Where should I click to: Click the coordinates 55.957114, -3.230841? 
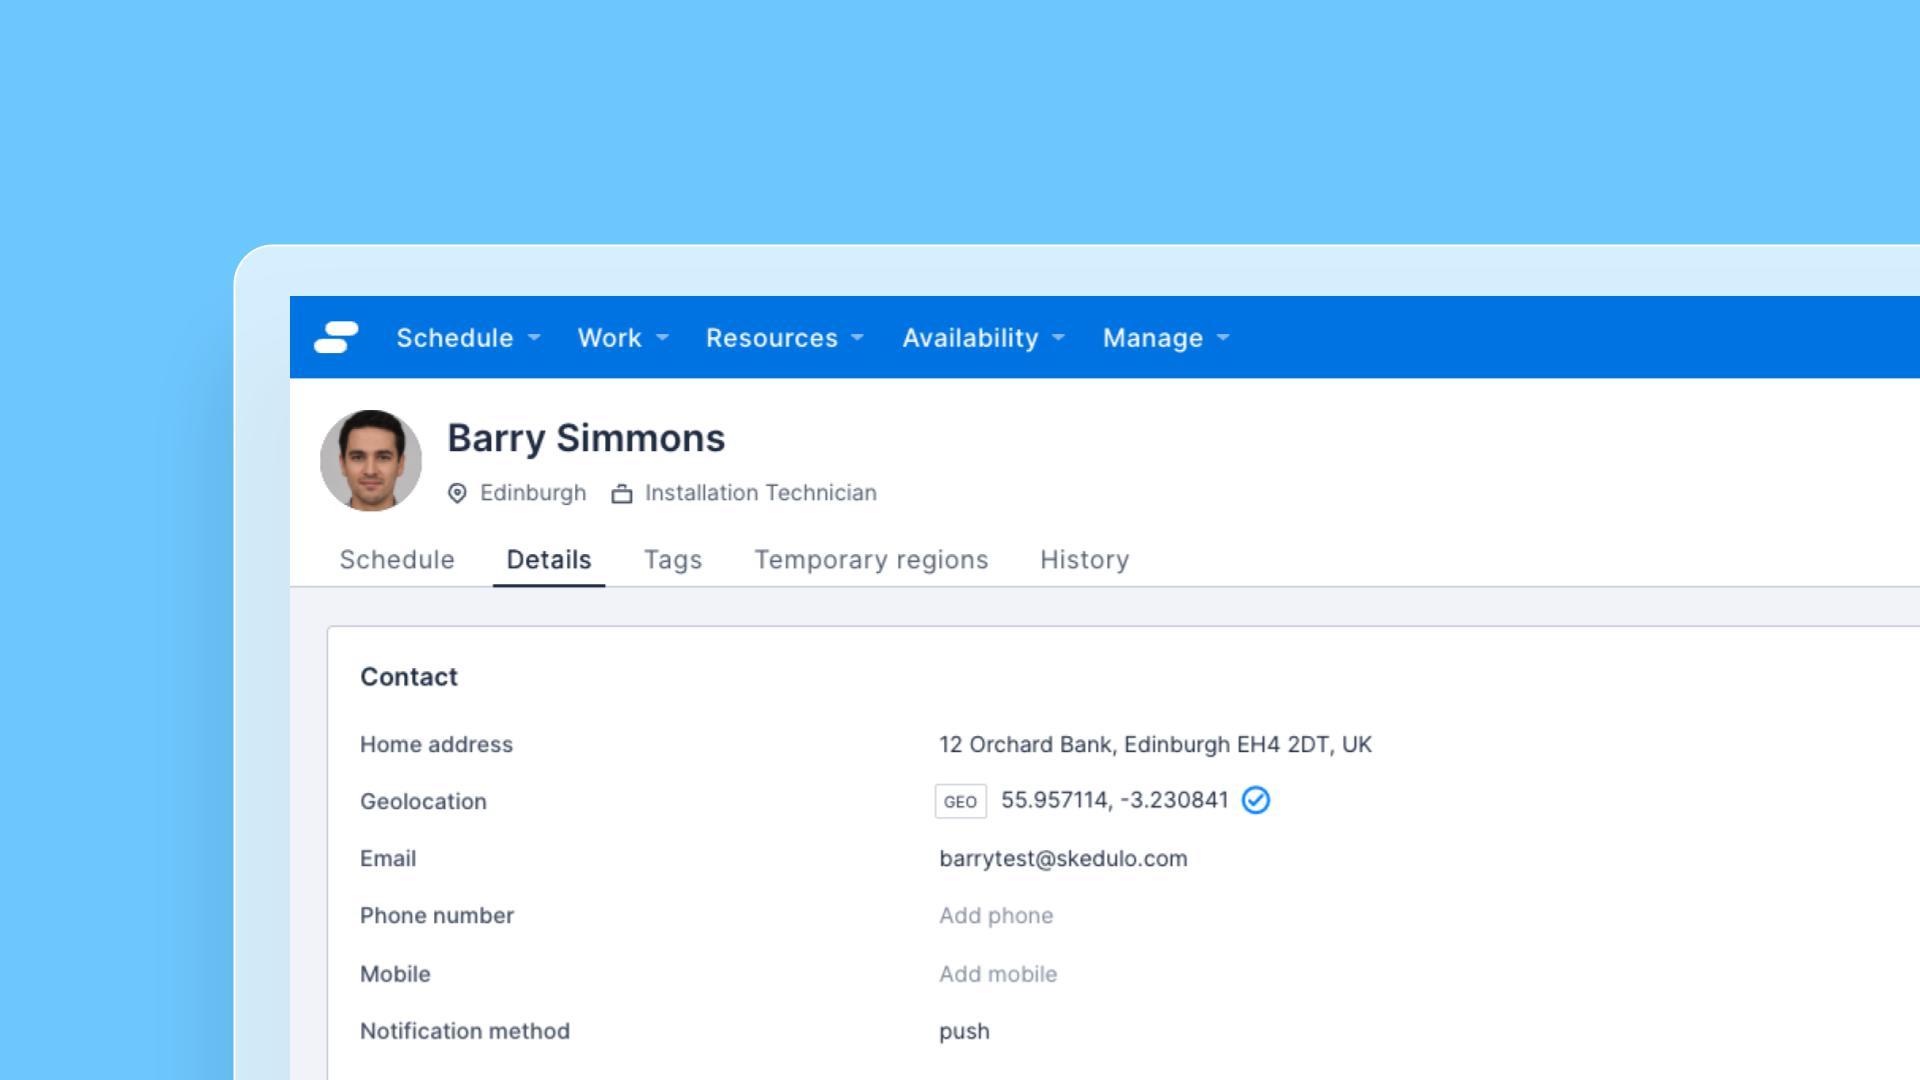[1114, 800]
